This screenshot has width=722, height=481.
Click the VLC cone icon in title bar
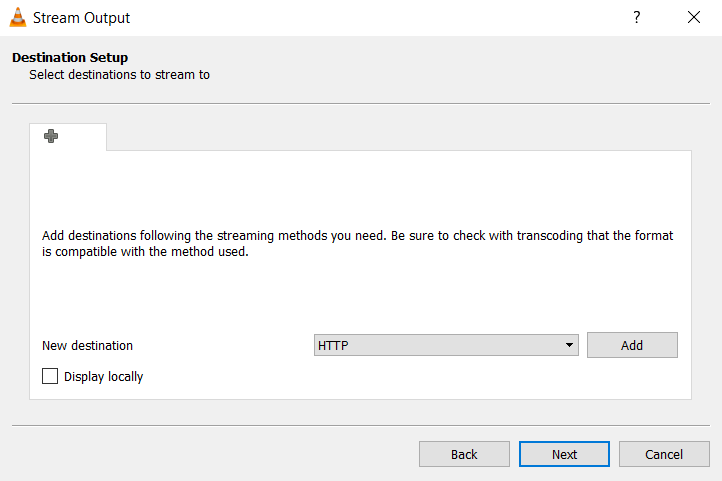tap(18, 18)
